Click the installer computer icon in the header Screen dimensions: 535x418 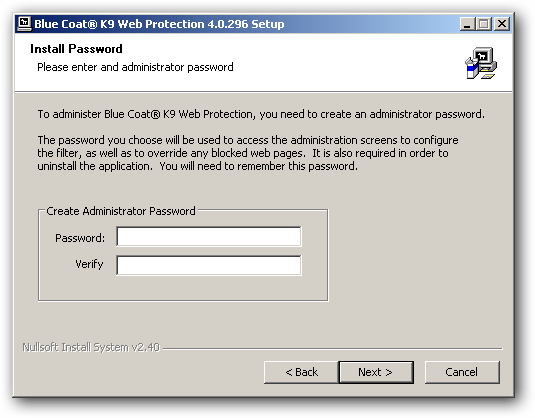click(481, 63)
